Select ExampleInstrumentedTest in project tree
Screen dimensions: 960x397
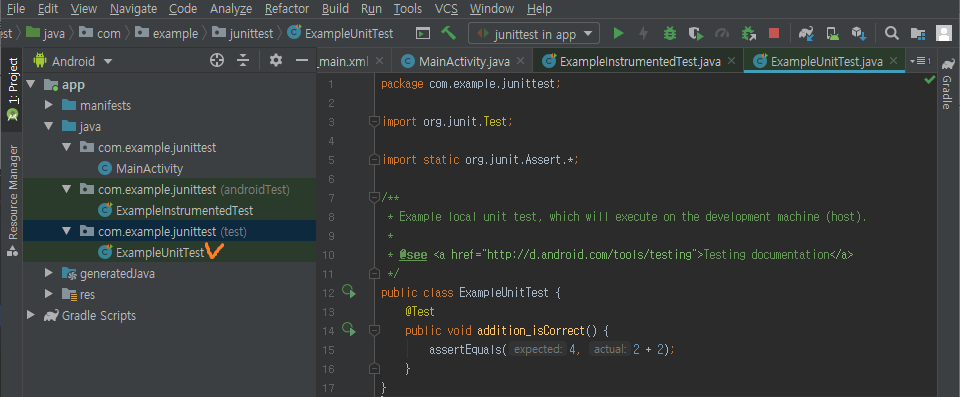click(184, 210)
